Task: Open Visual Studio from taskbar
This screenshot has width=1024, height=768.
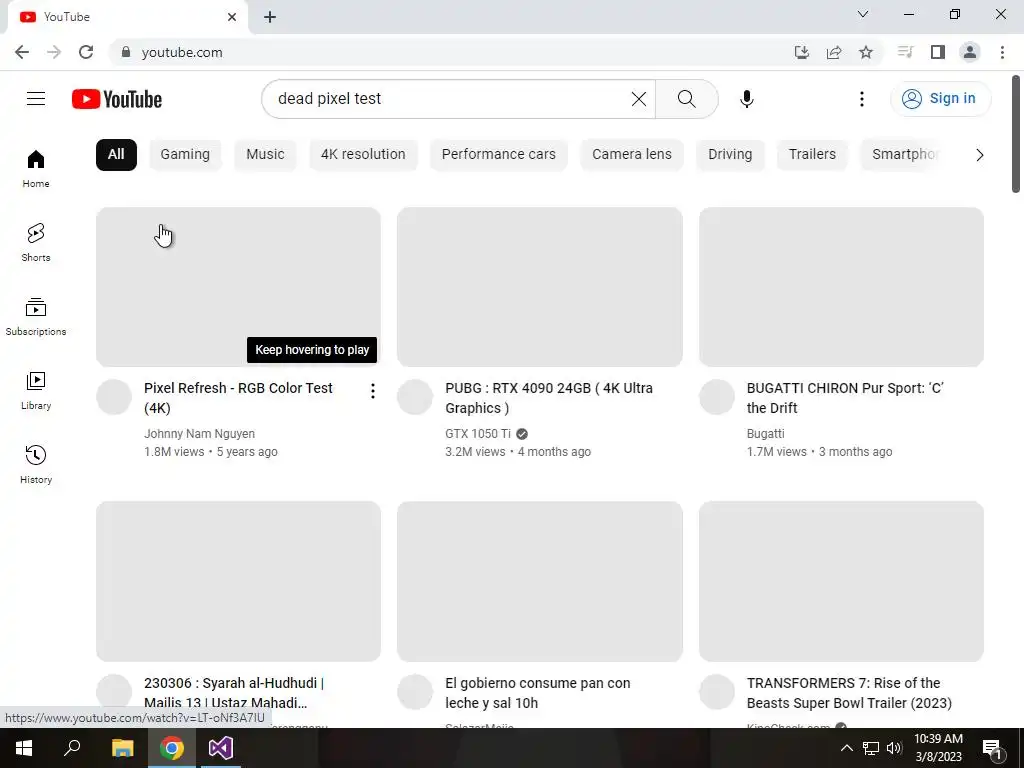Action: click(x=221, y=748)
